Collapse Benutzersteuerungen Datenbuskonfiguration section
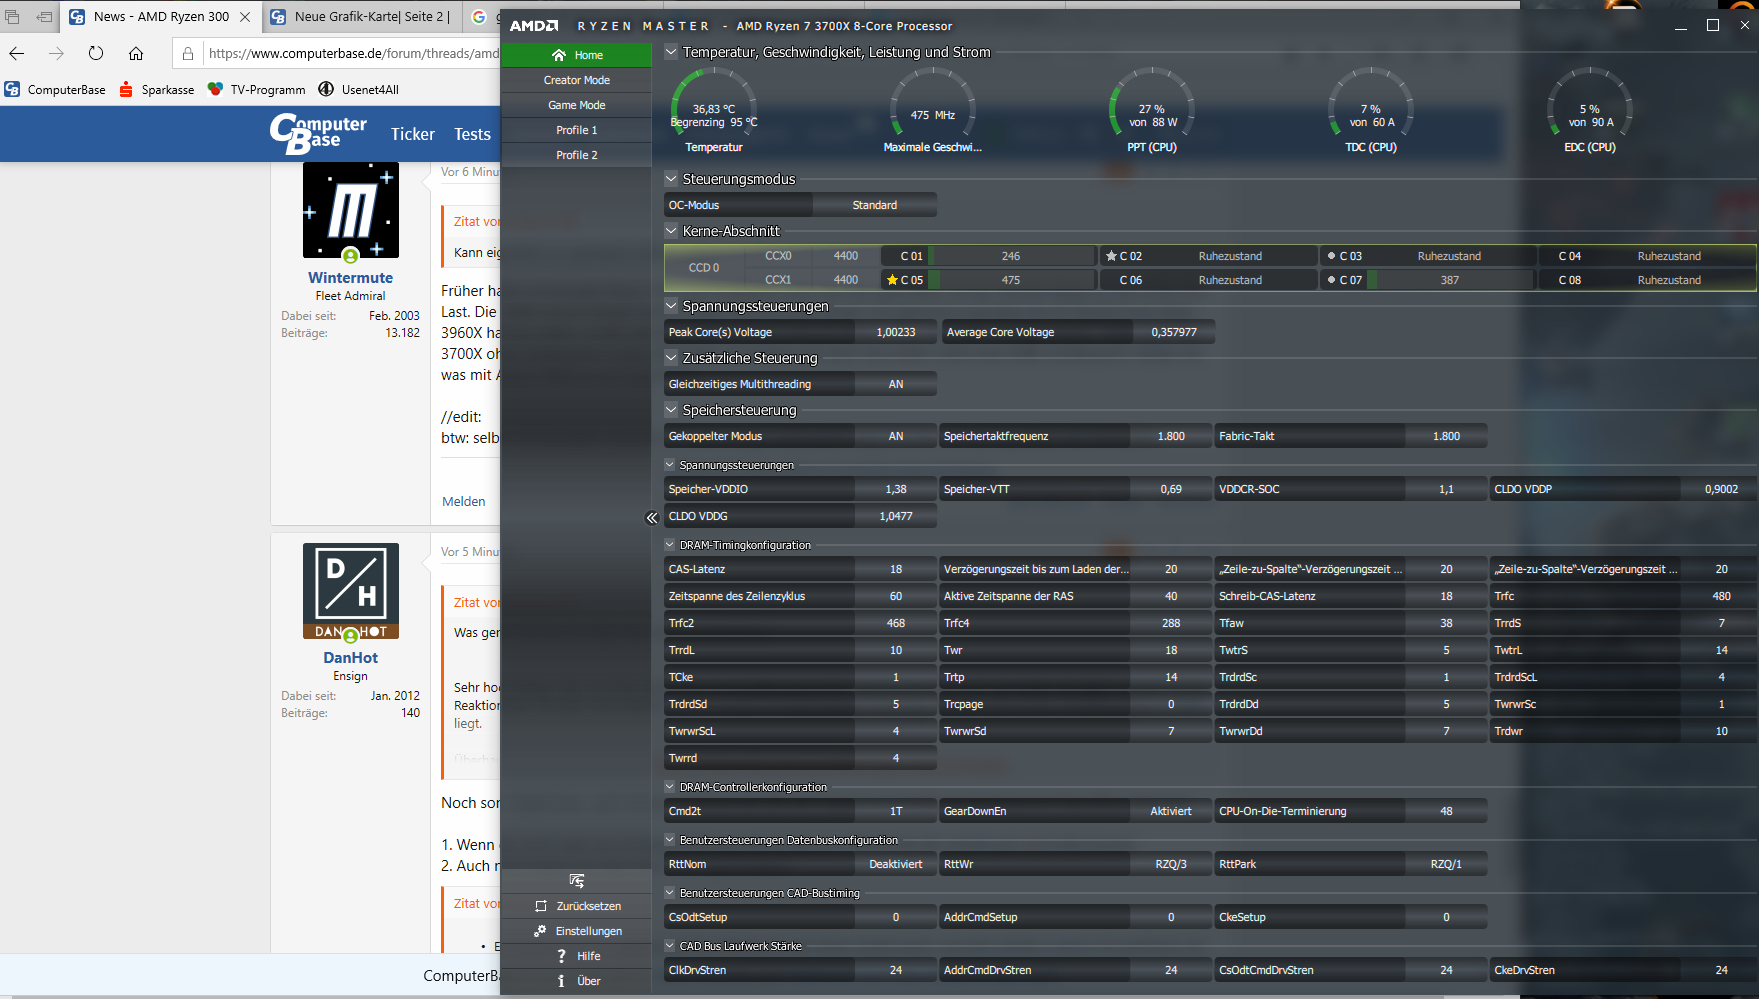 click(x=670, y=840)
